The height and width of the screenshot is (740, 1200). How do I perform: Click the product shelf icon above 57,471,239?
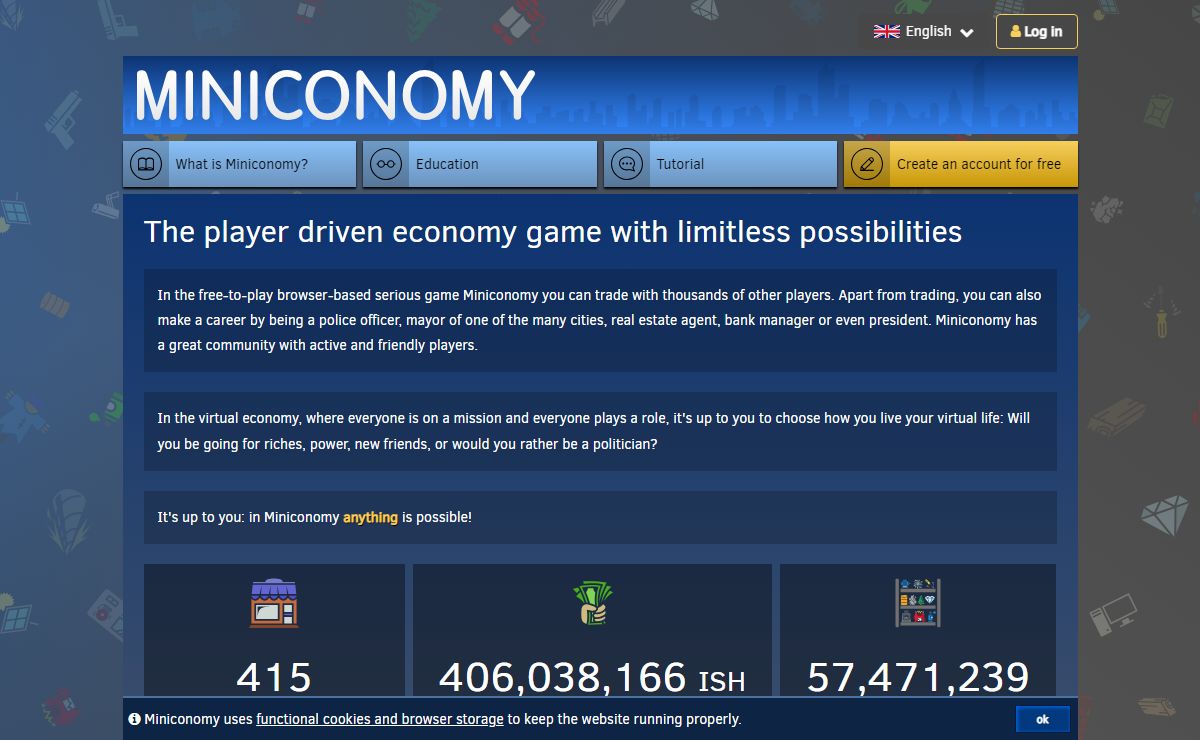coord(917,602)
